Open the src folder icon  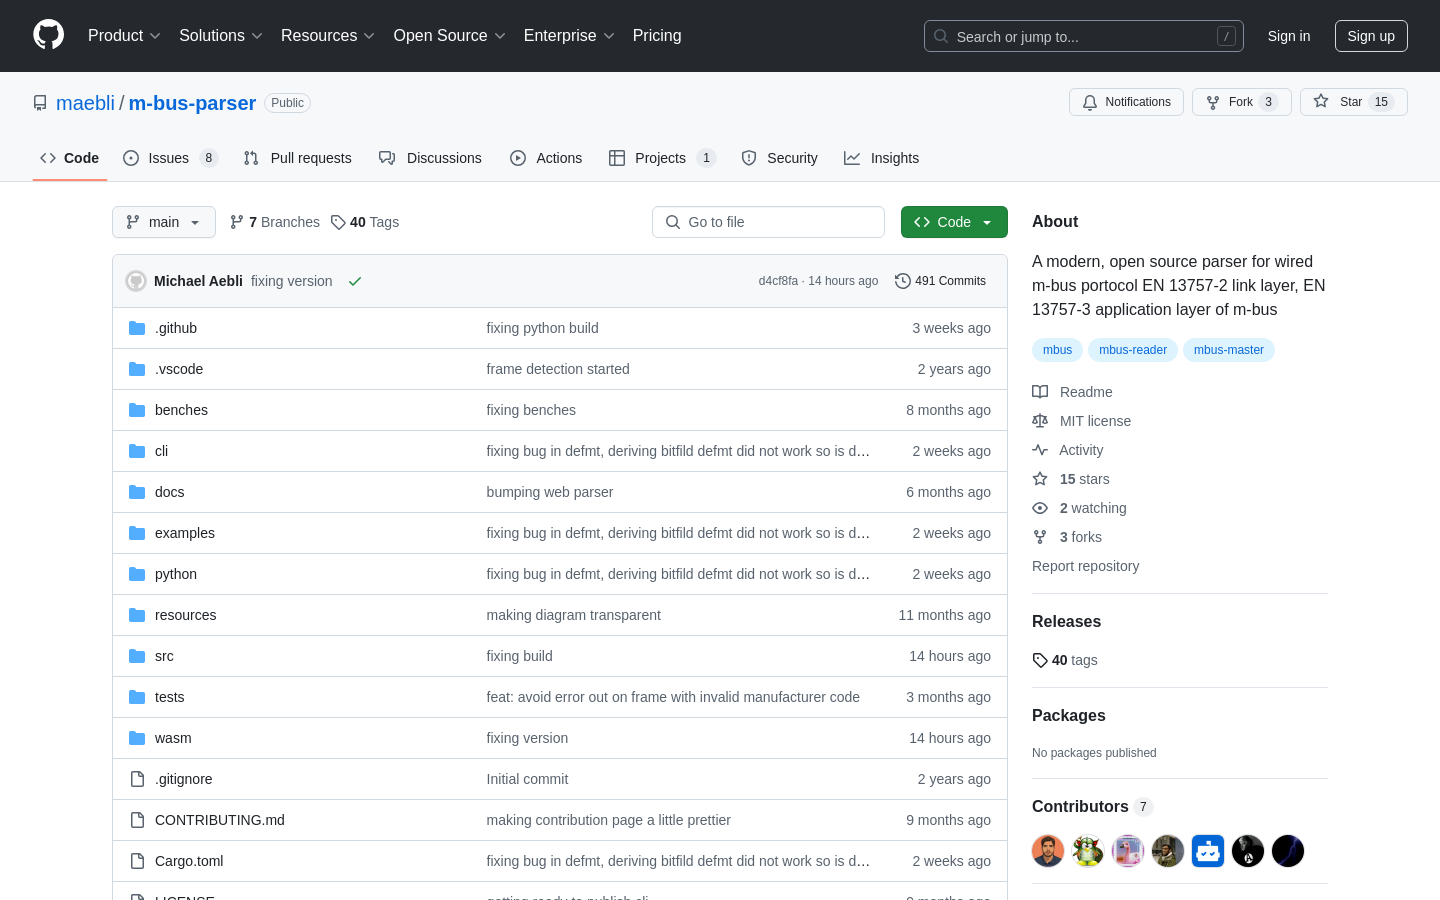click(137, 656)
